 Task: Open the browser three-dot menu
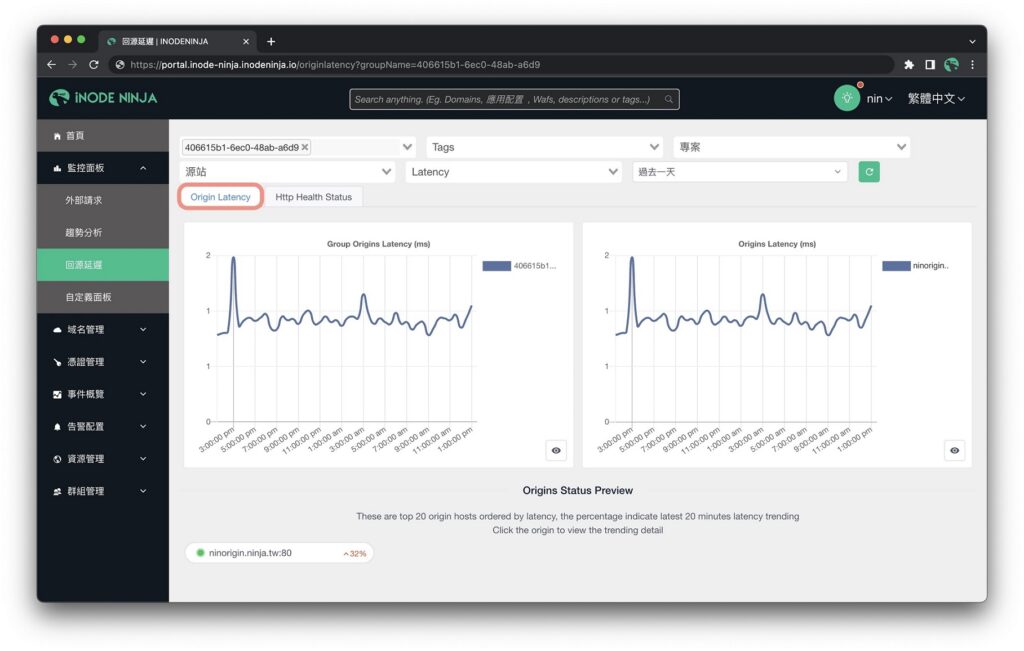pyautogui.click(x=972, y=65)
